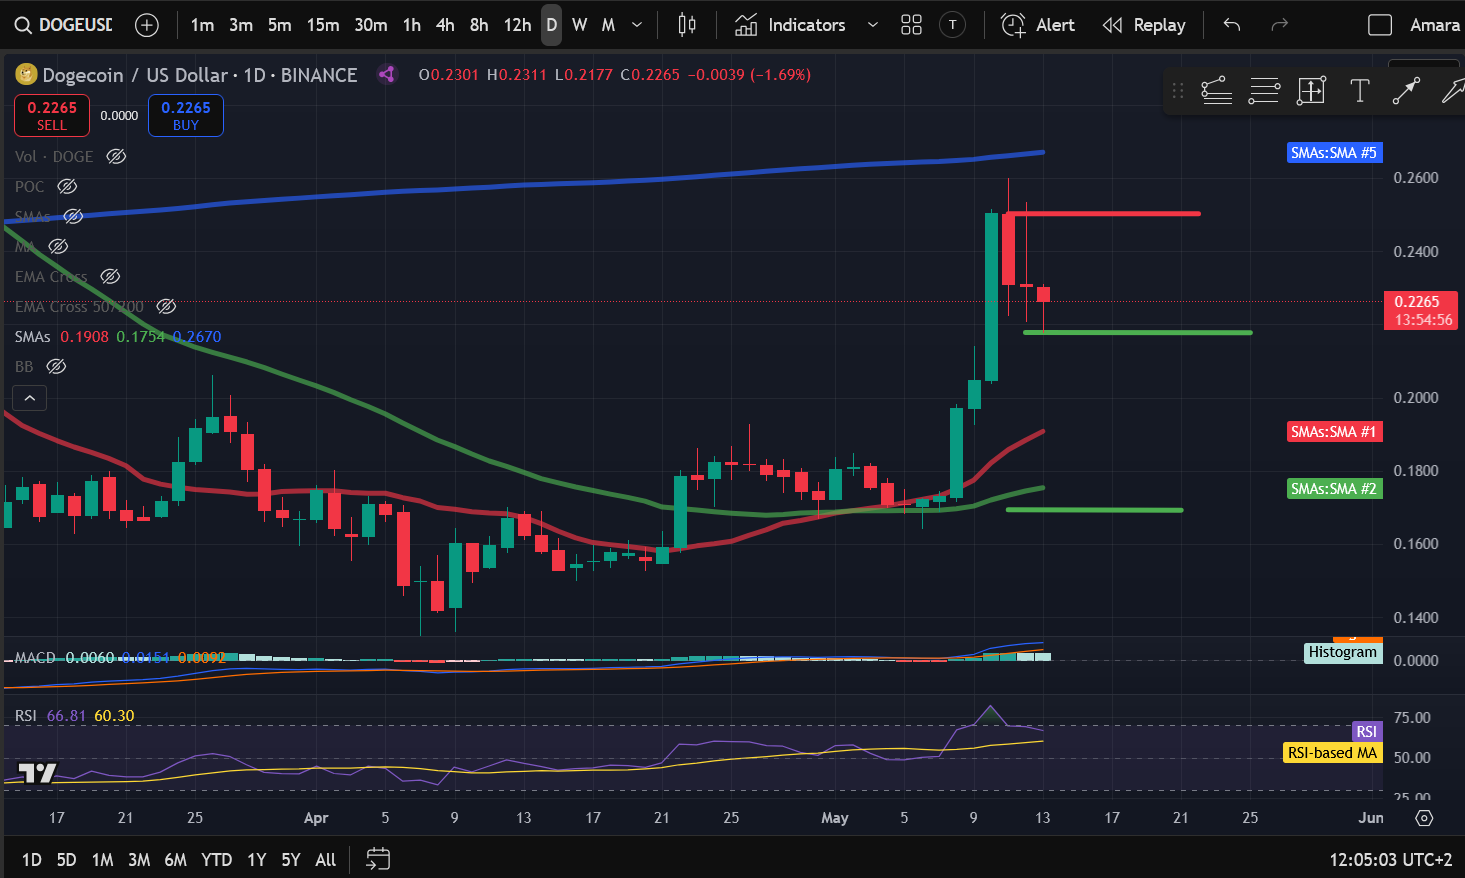Select the Text drawing tool
Image resolution: width=1465 pixels, height=878 pixels.
[1359, 91]
